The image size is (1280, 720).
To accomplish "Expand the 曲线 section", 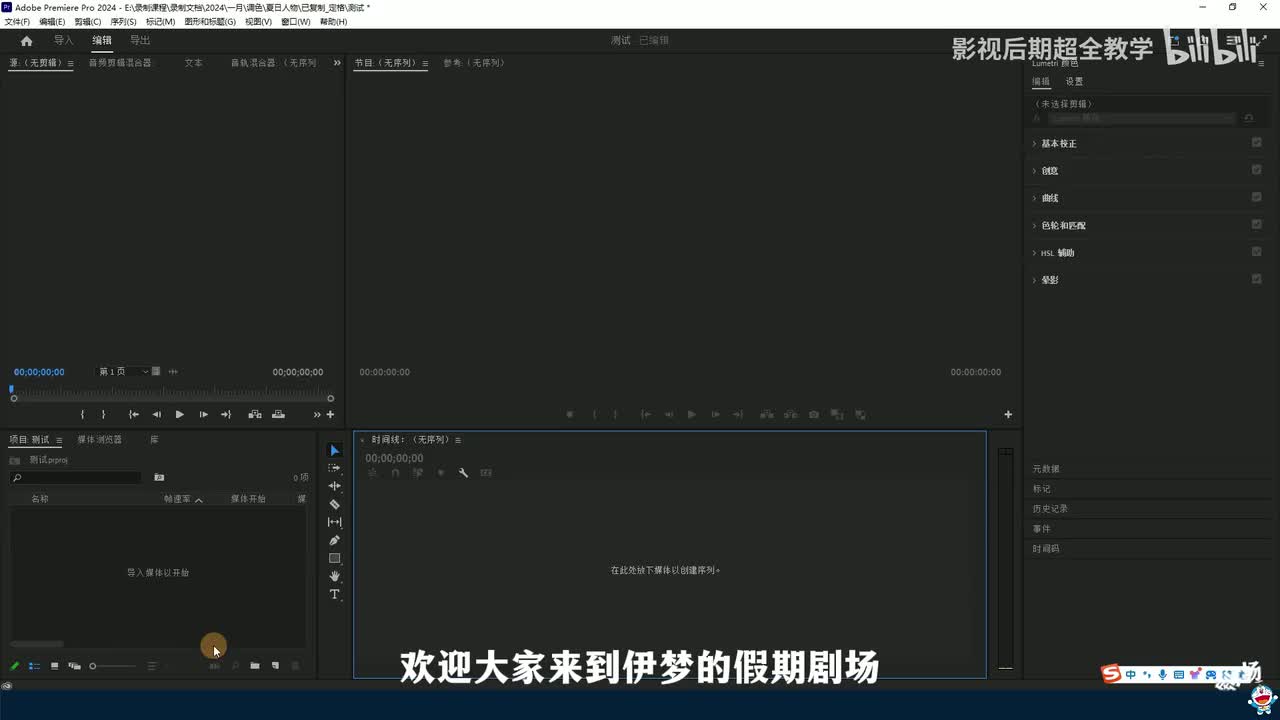I will (x=1034, y=198).
